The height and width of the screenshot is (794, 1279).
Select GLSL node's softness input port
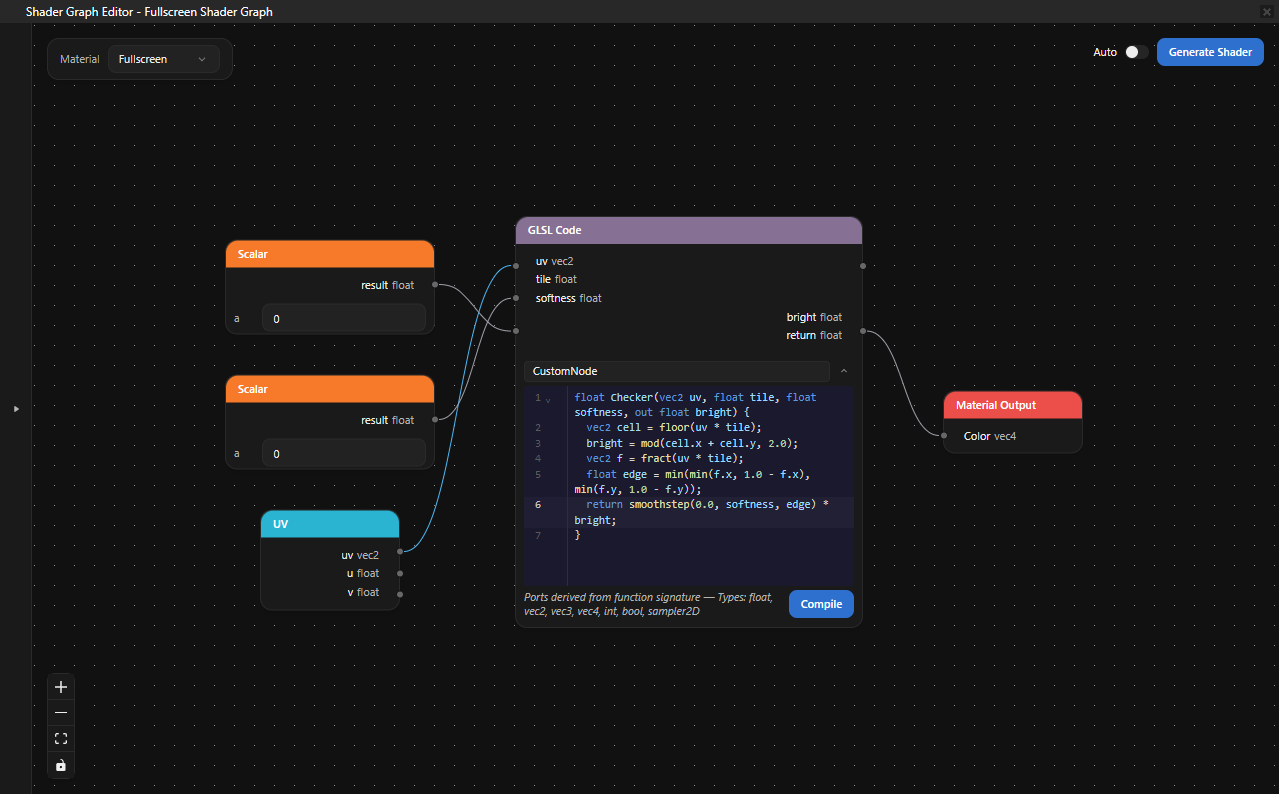click(x=516, y=298)
